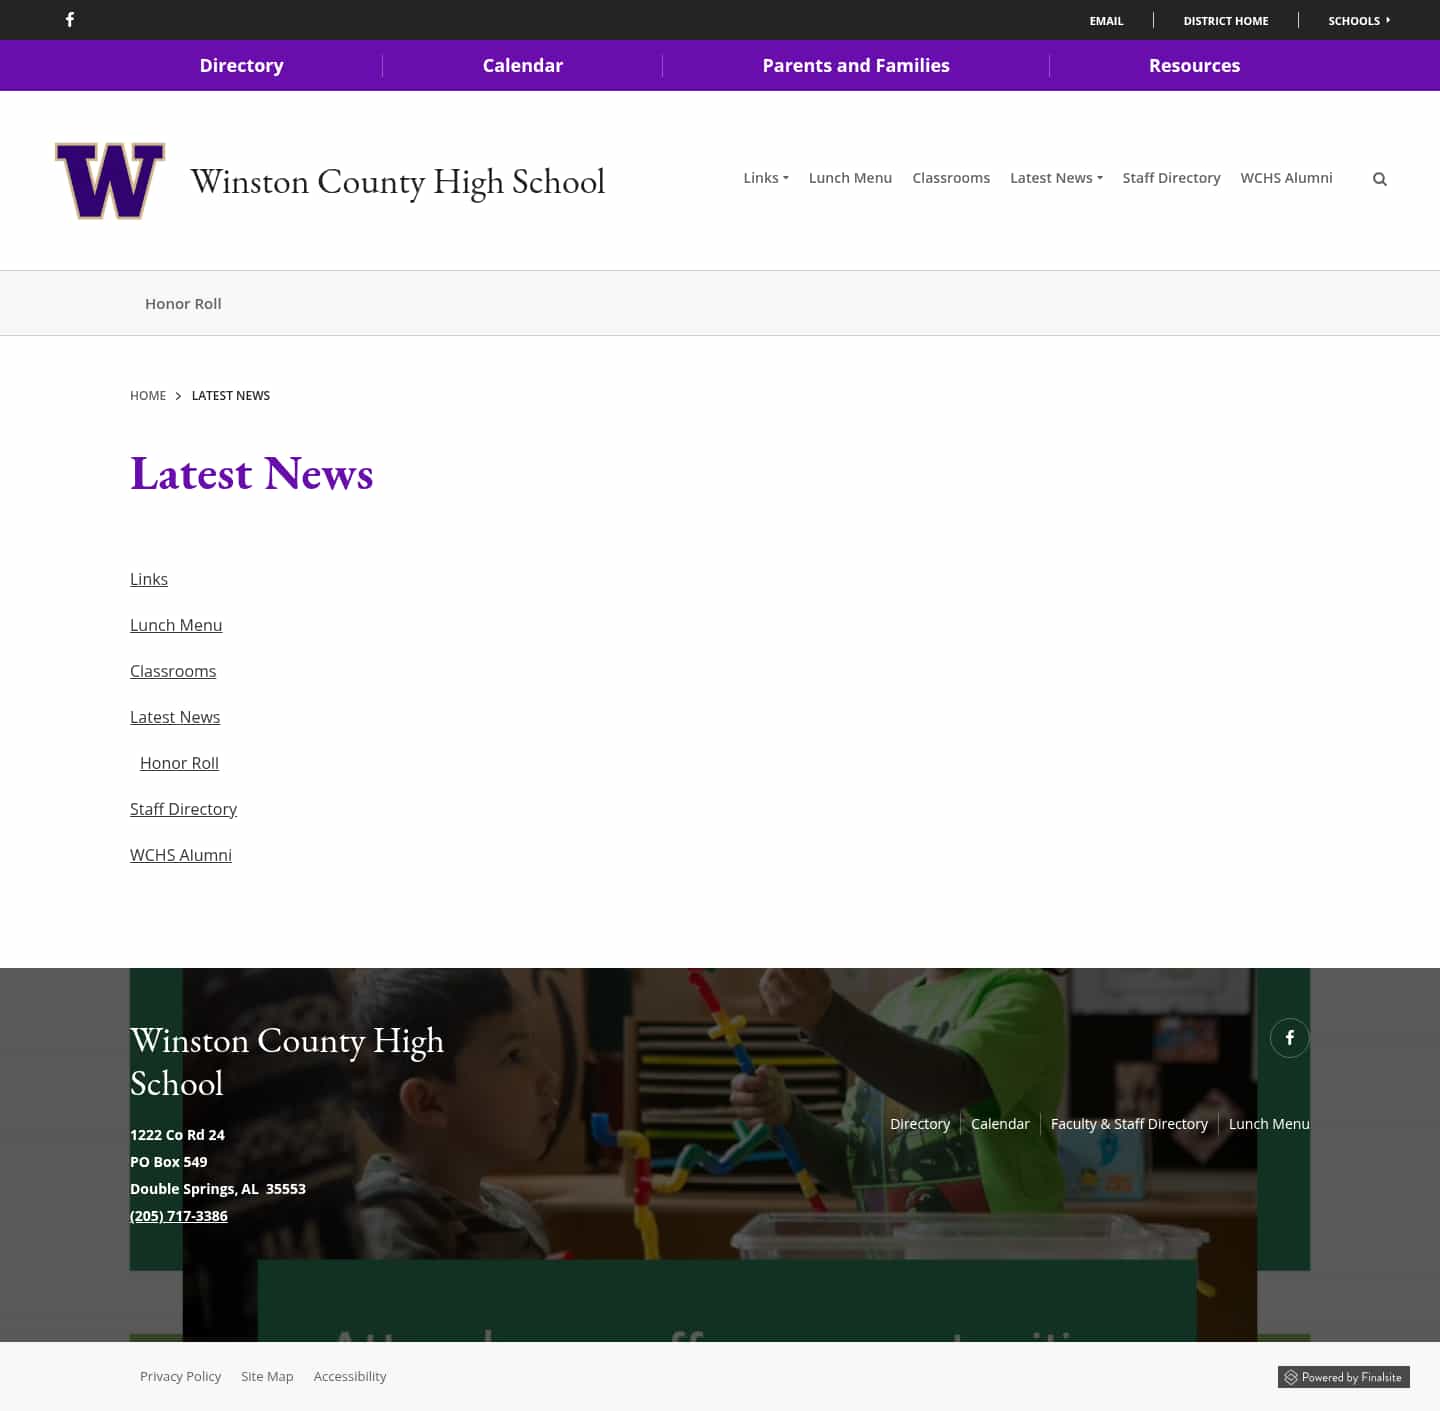Open the Lunch Menu page
This screenshot has width=1440, height=1411.
[850, 177]
